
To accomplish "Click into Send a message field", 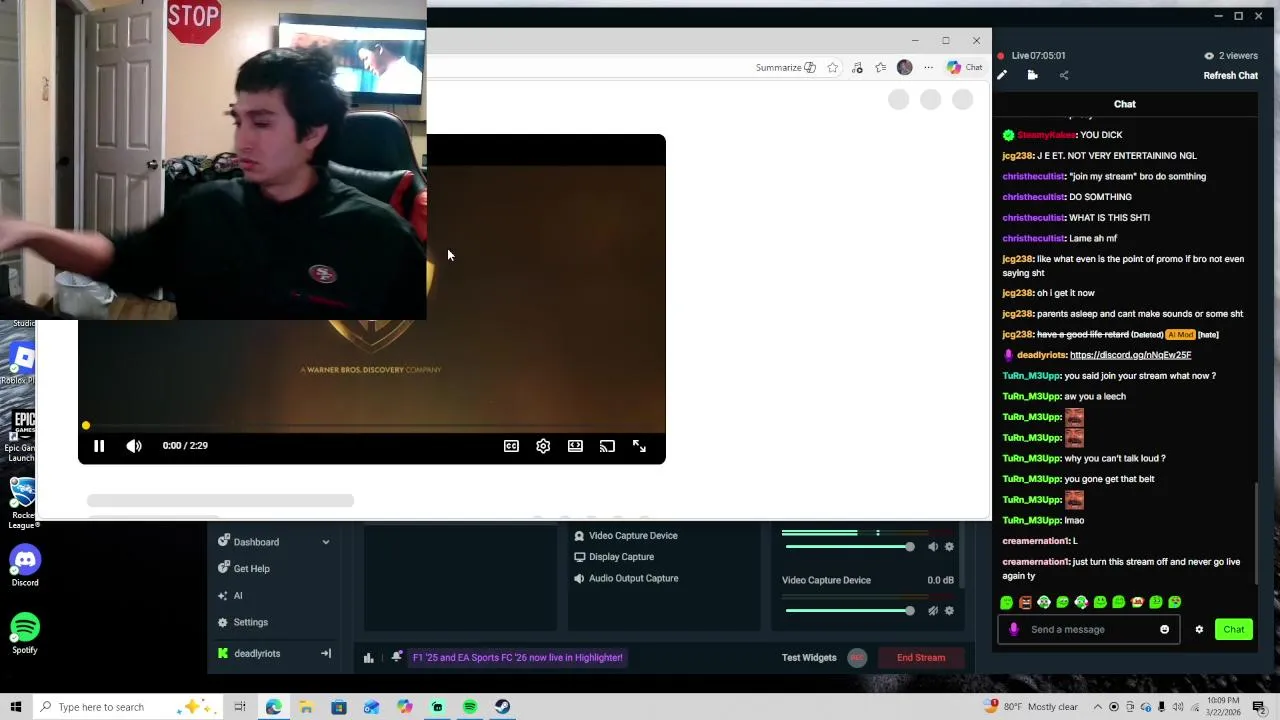I will [x=1090, y=630].
